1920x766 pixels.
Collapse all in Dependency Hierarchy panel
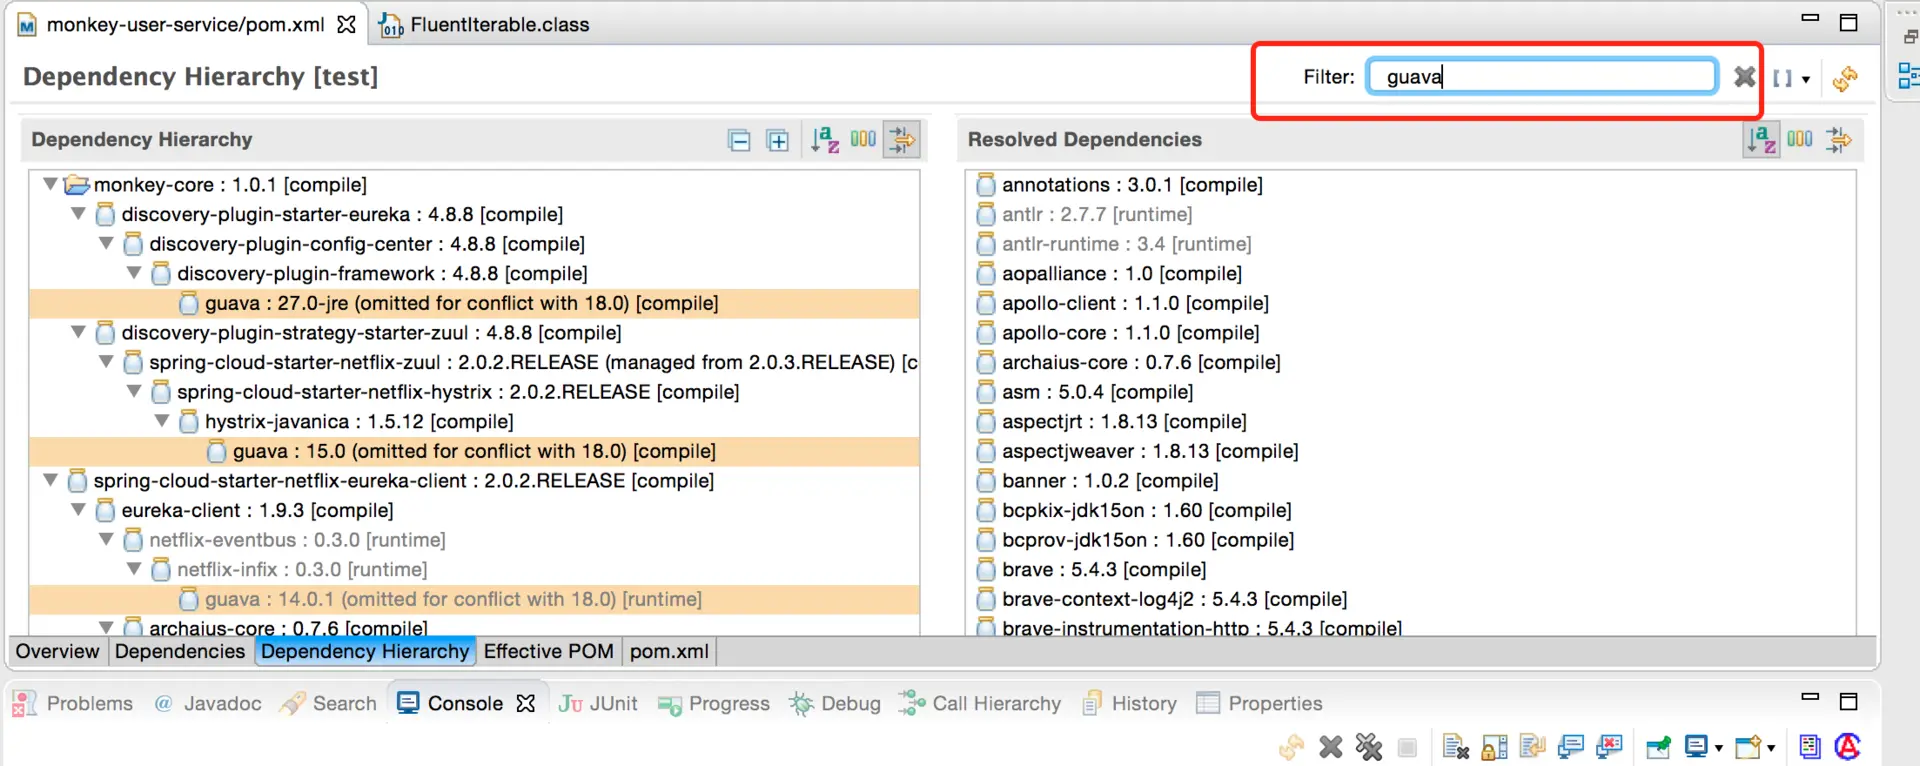click(739, 141)
